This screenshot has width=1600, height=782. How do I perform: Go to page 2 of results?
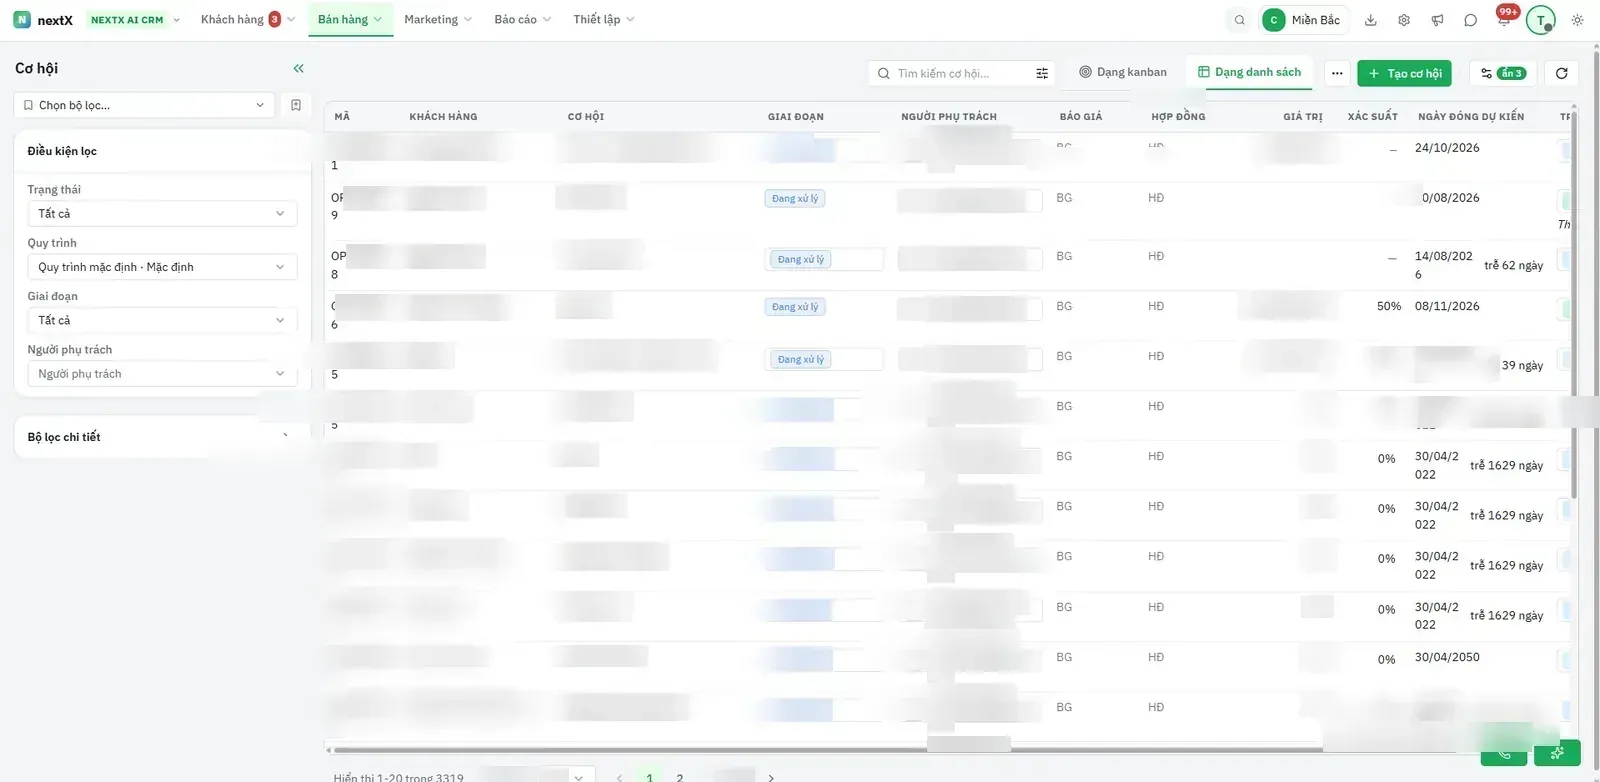point(680,777)
